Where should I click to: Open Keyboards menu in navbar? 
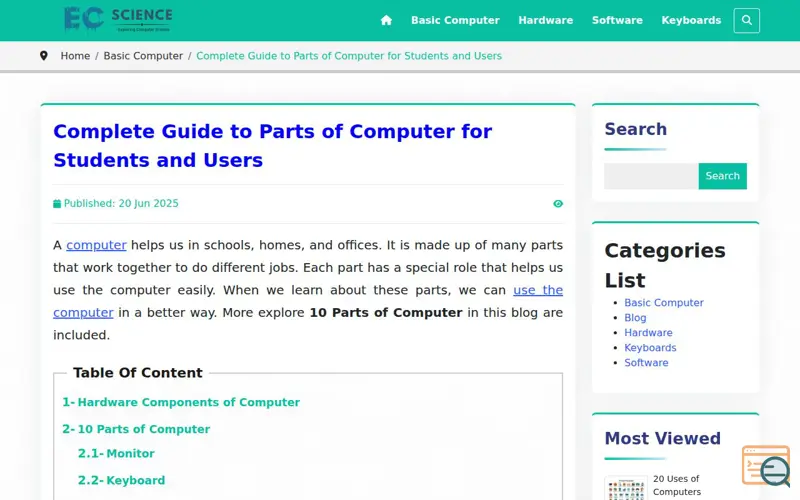(691, 20)
